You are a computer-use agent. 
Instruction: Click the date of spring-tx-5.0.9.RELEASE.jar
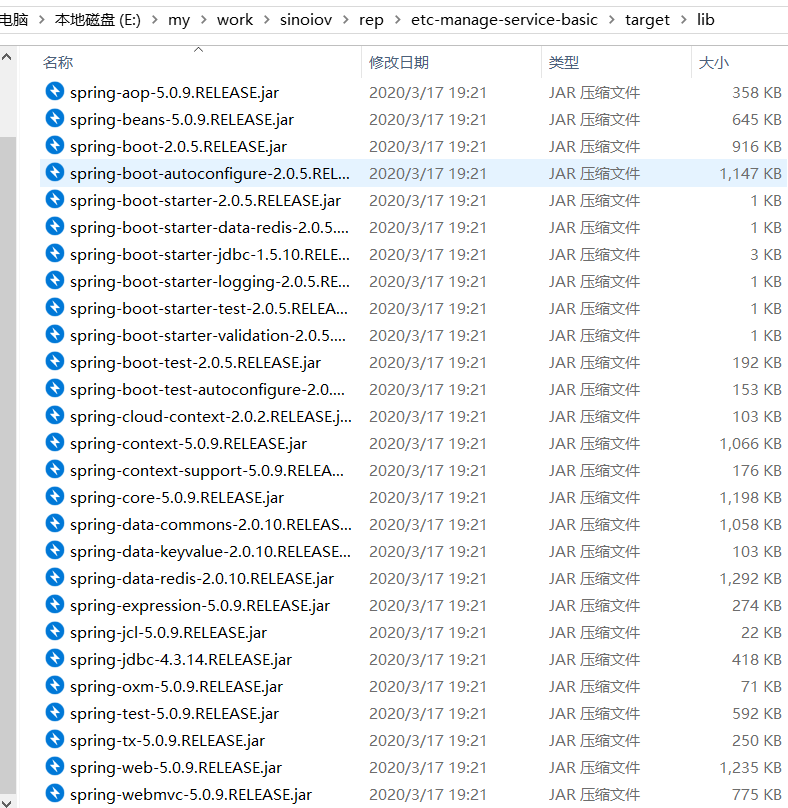tap(428, 740)
